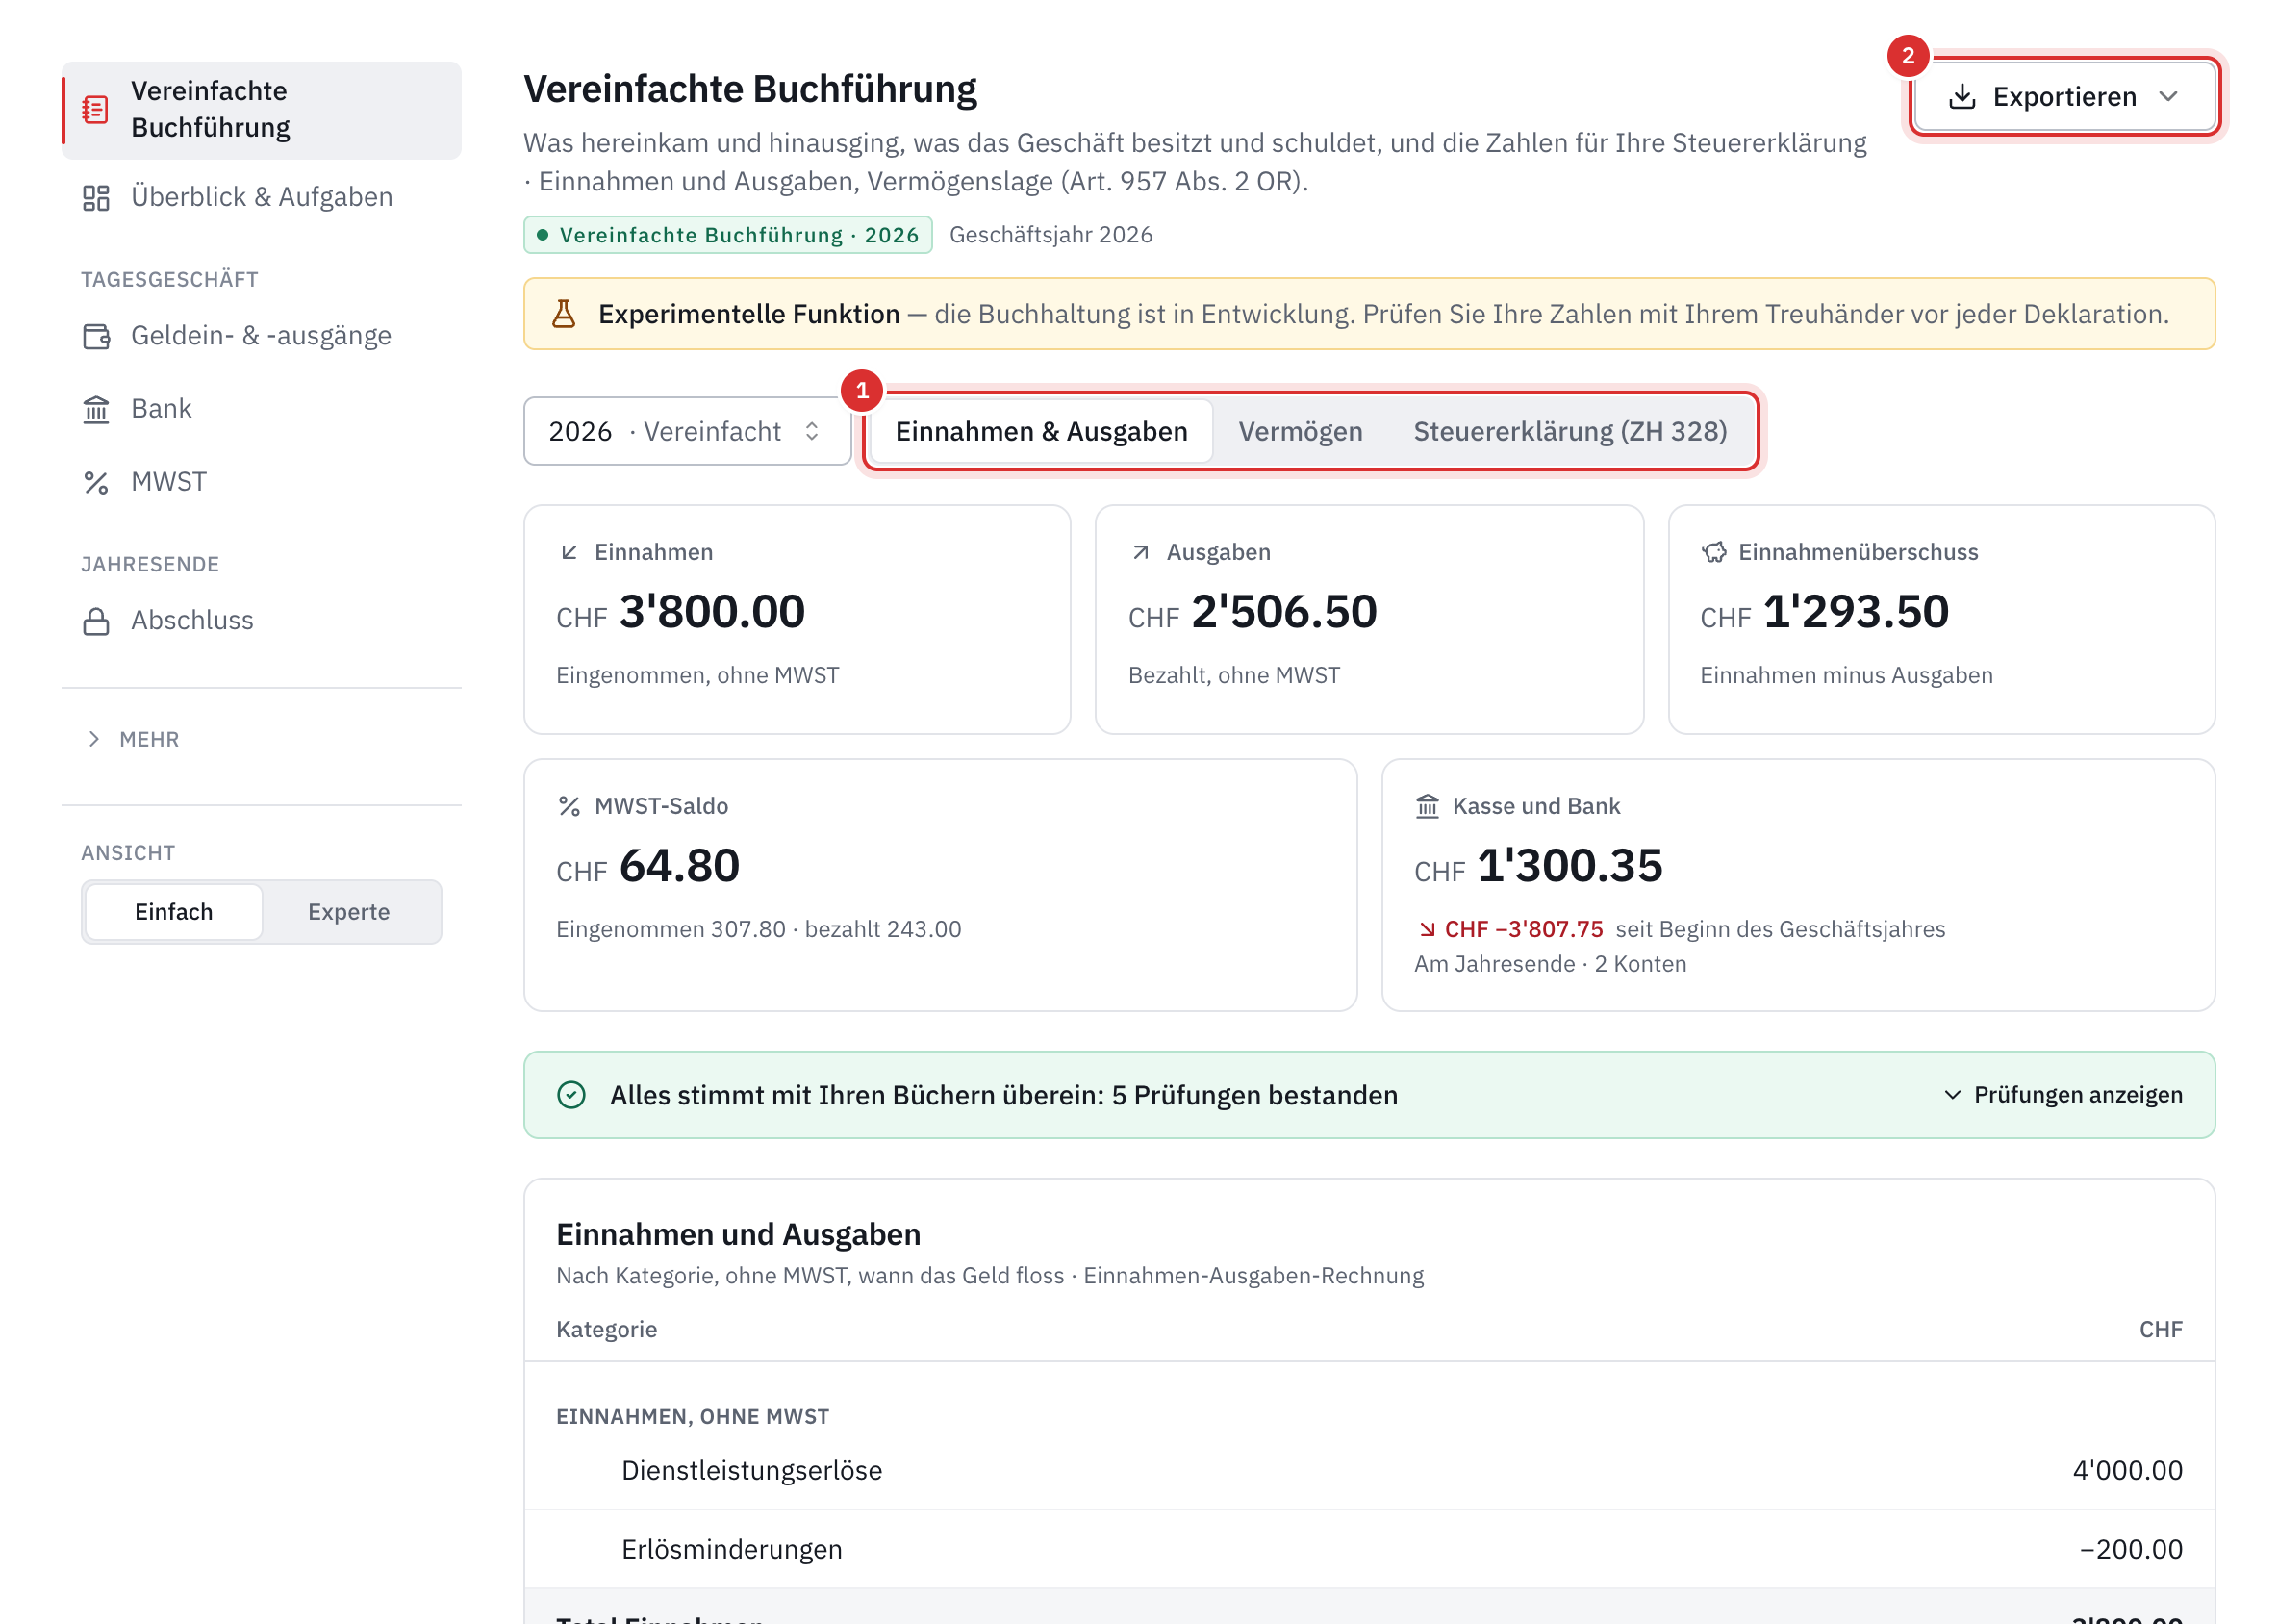The width and height of the screenshot is (2278, 1624).
Task: Switch view mode to Experte
Action: (x=349, y=912)
